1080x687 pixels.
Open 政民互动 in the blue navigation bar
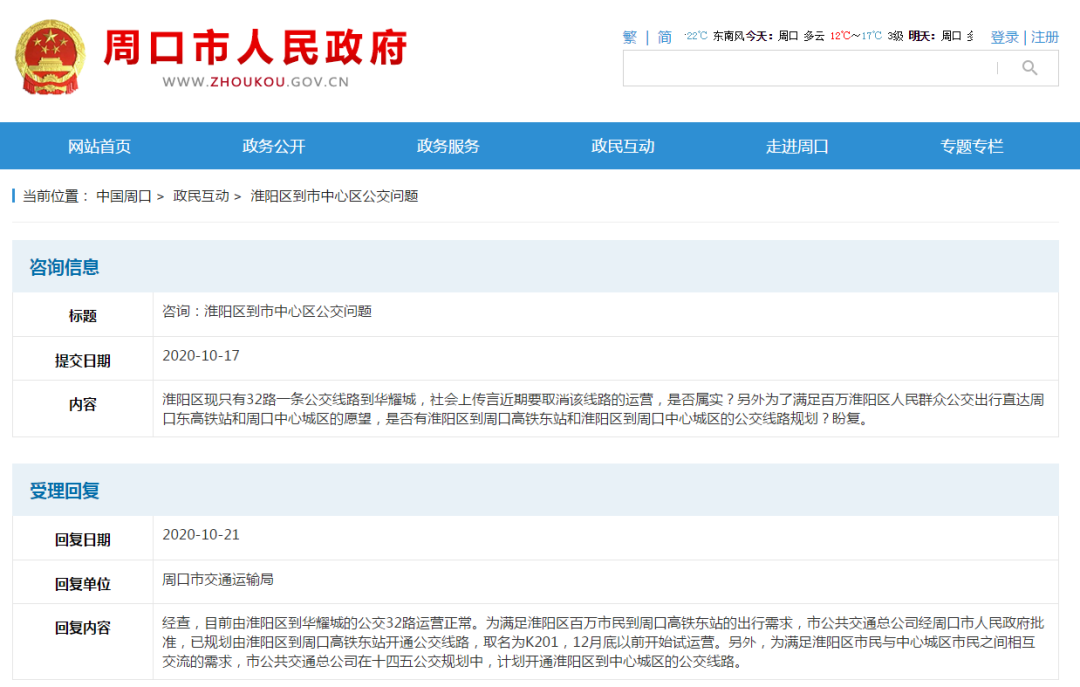(623, 146)
